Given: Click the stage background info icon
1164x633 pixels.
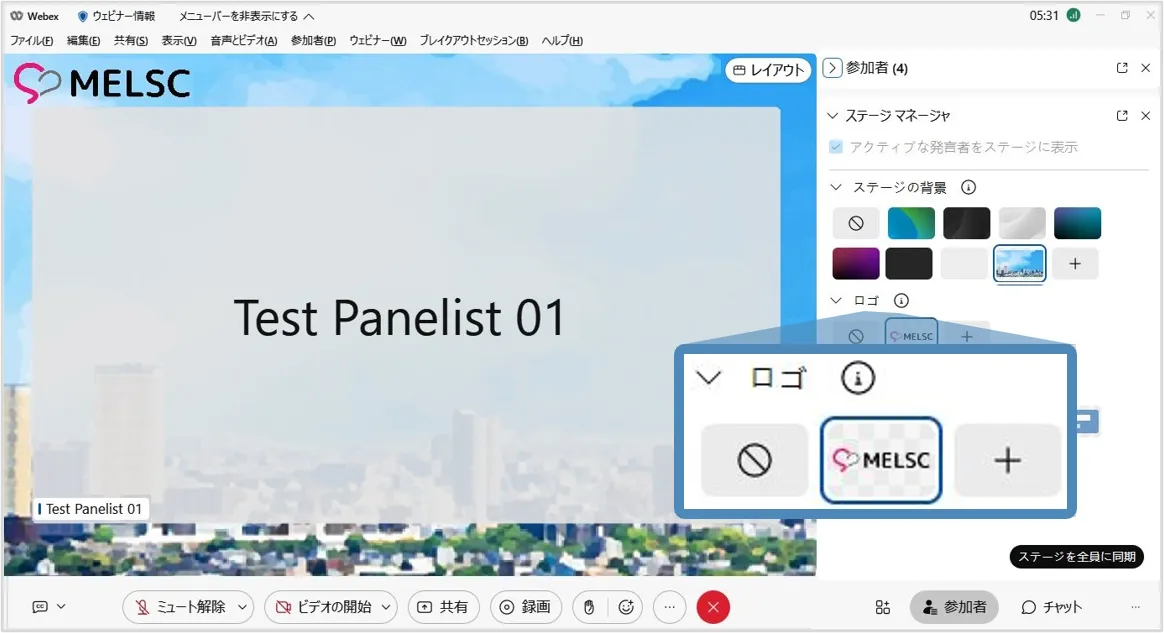Looking at the screenshot, I should pyautogui.click(x=968, y=188).
